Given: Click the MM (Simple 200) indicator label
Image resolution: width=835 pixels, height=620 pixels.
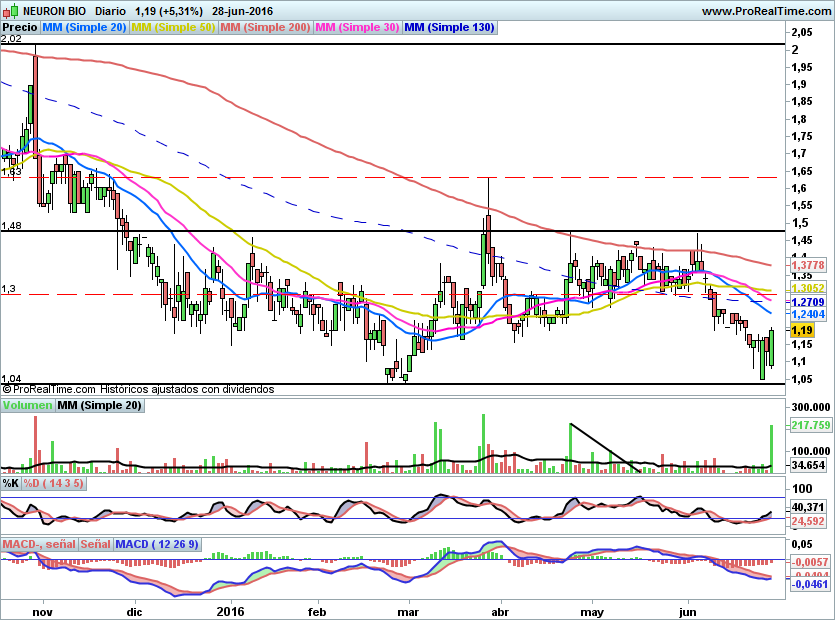Looking at the screenshot, I should coord(265,28).
